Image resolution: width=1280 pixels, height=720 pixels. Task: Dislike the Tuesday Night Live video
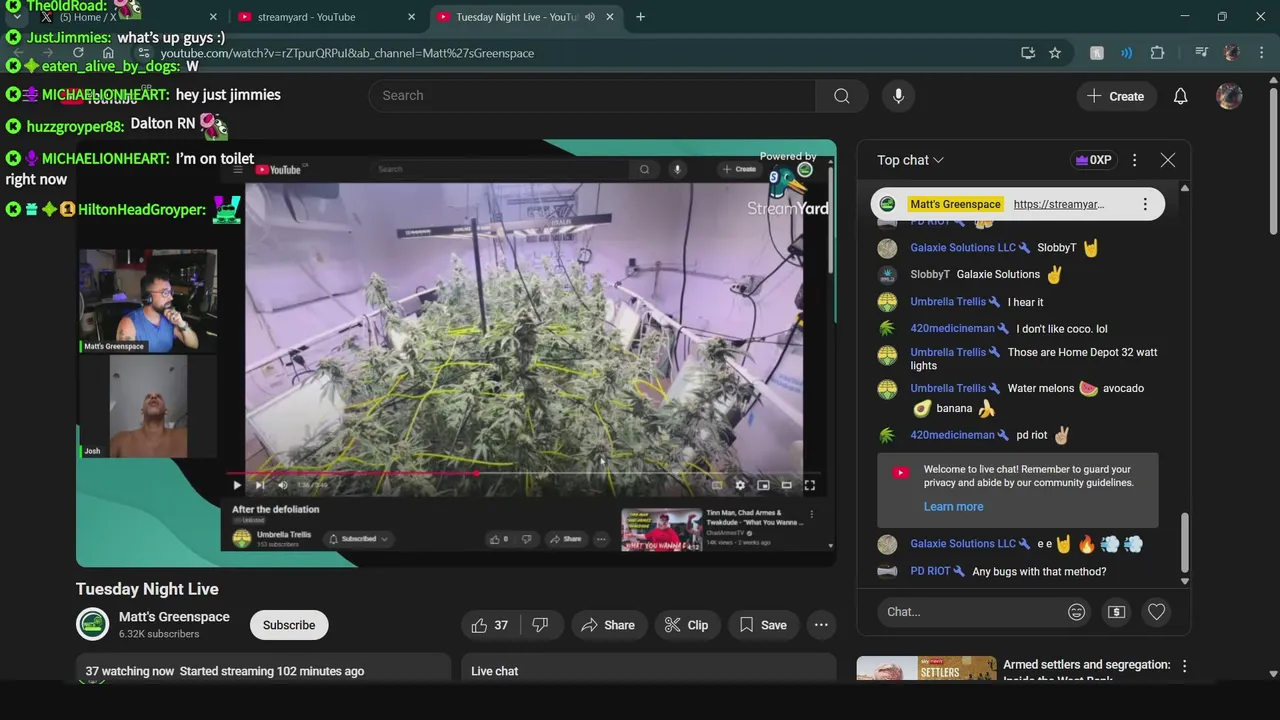point(540,625)
